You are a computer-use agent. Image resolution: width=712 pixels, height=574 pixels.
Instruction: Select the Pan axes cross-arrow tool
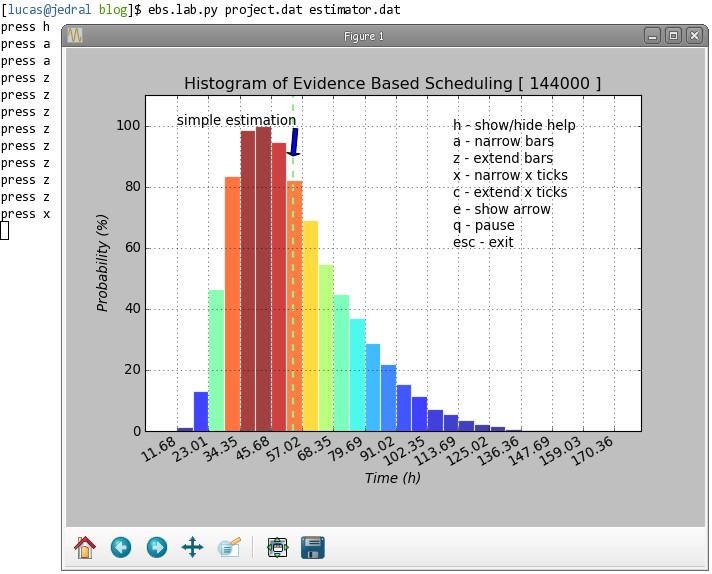tap(193, 547)
